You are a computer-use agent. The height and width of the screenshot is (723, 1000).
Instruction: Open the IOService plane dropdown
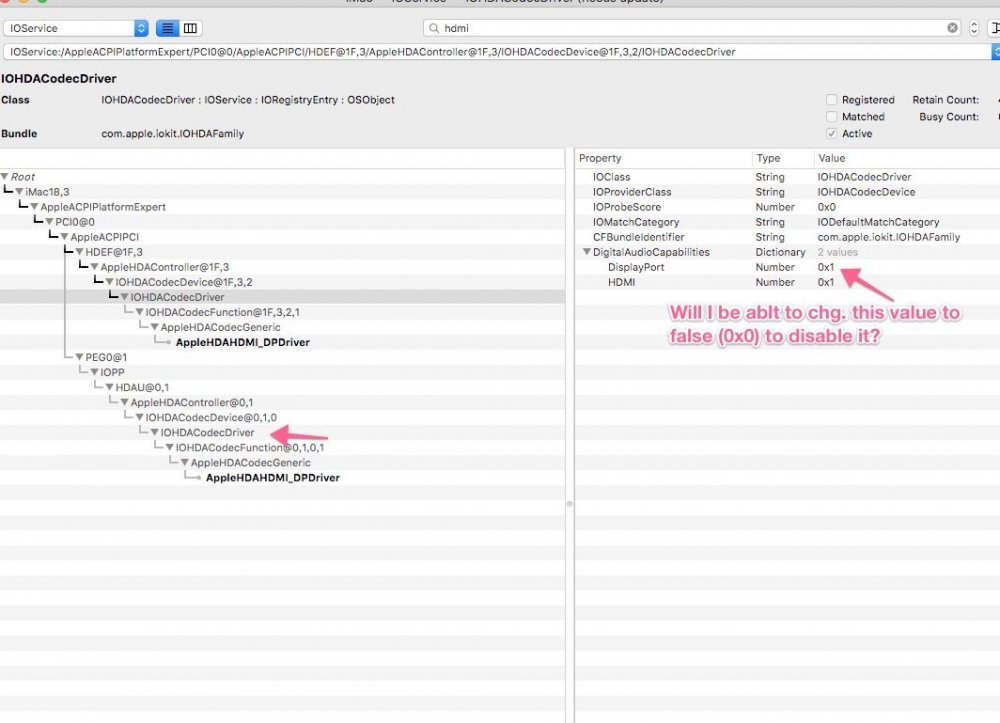(76, 28)
